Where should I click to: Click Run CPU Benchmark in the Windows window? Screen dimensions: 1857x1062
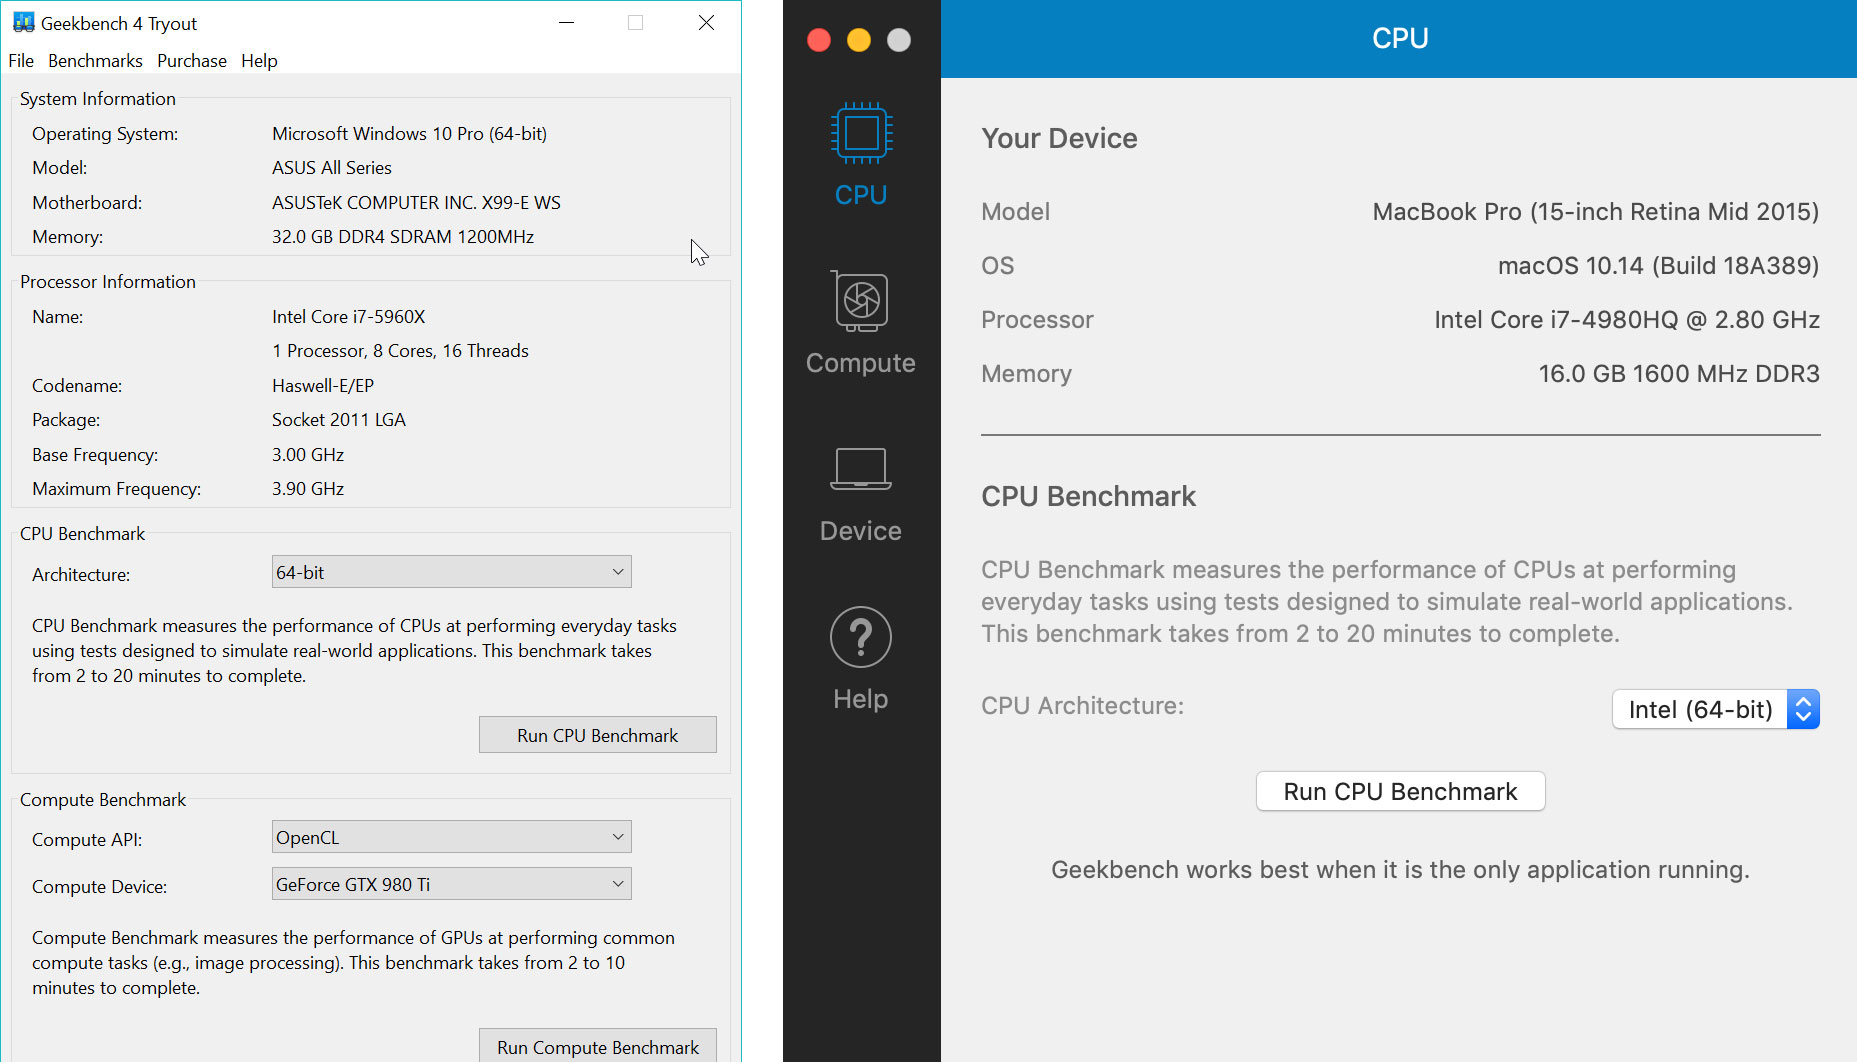pyautogui.click(x=598, y=735)
